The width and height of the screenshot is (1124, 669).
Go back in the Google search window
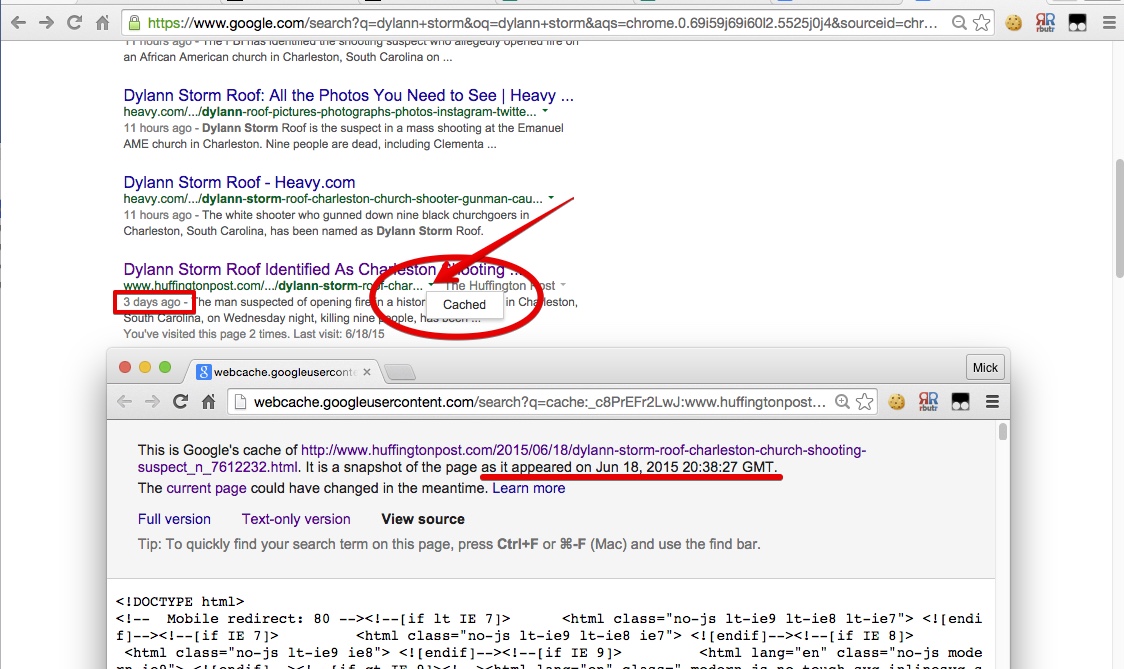pyautogui.click(x=19, y=23)
